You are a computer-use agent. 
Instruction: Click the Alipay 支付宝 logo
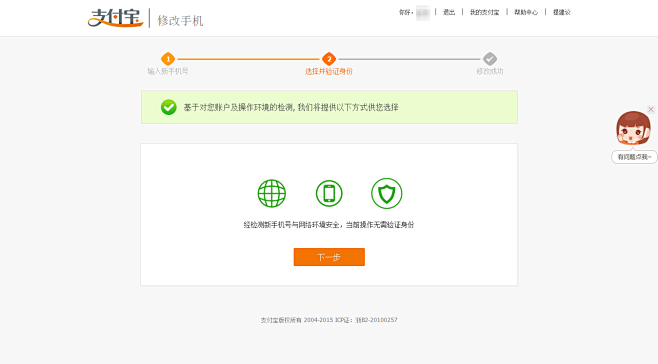point(115,18)
